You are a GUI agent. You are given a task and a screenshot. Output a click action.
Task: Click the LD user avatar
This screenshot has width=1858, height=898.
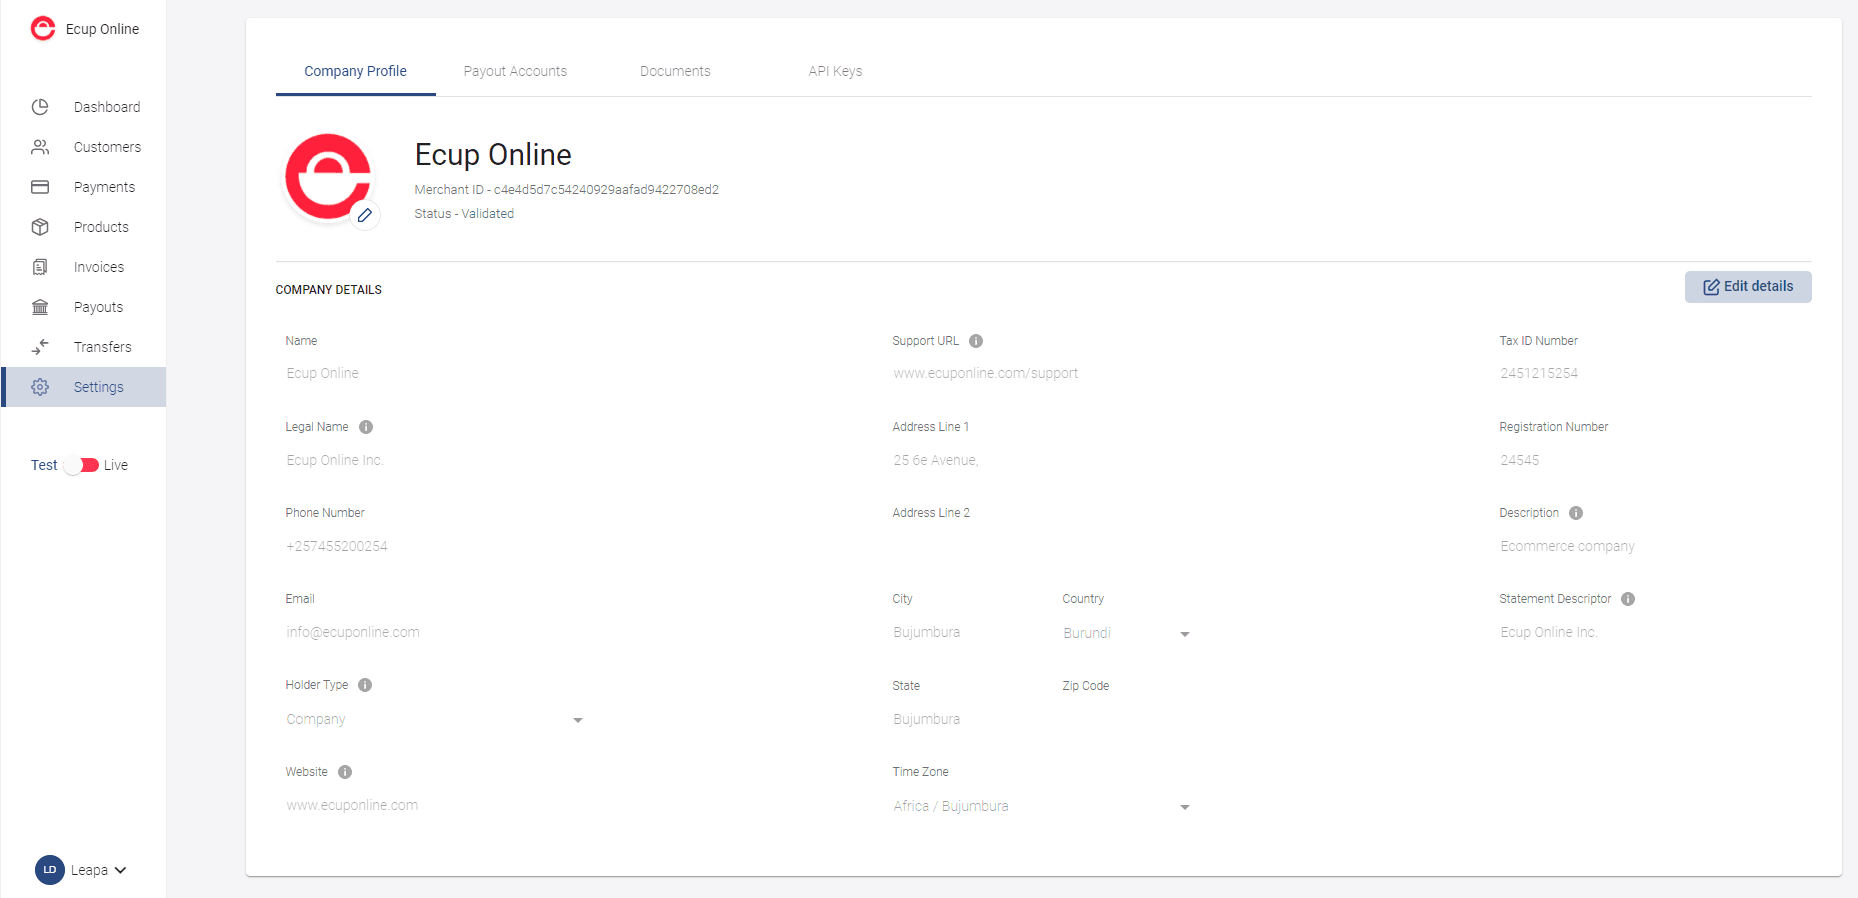coord(50,870)
